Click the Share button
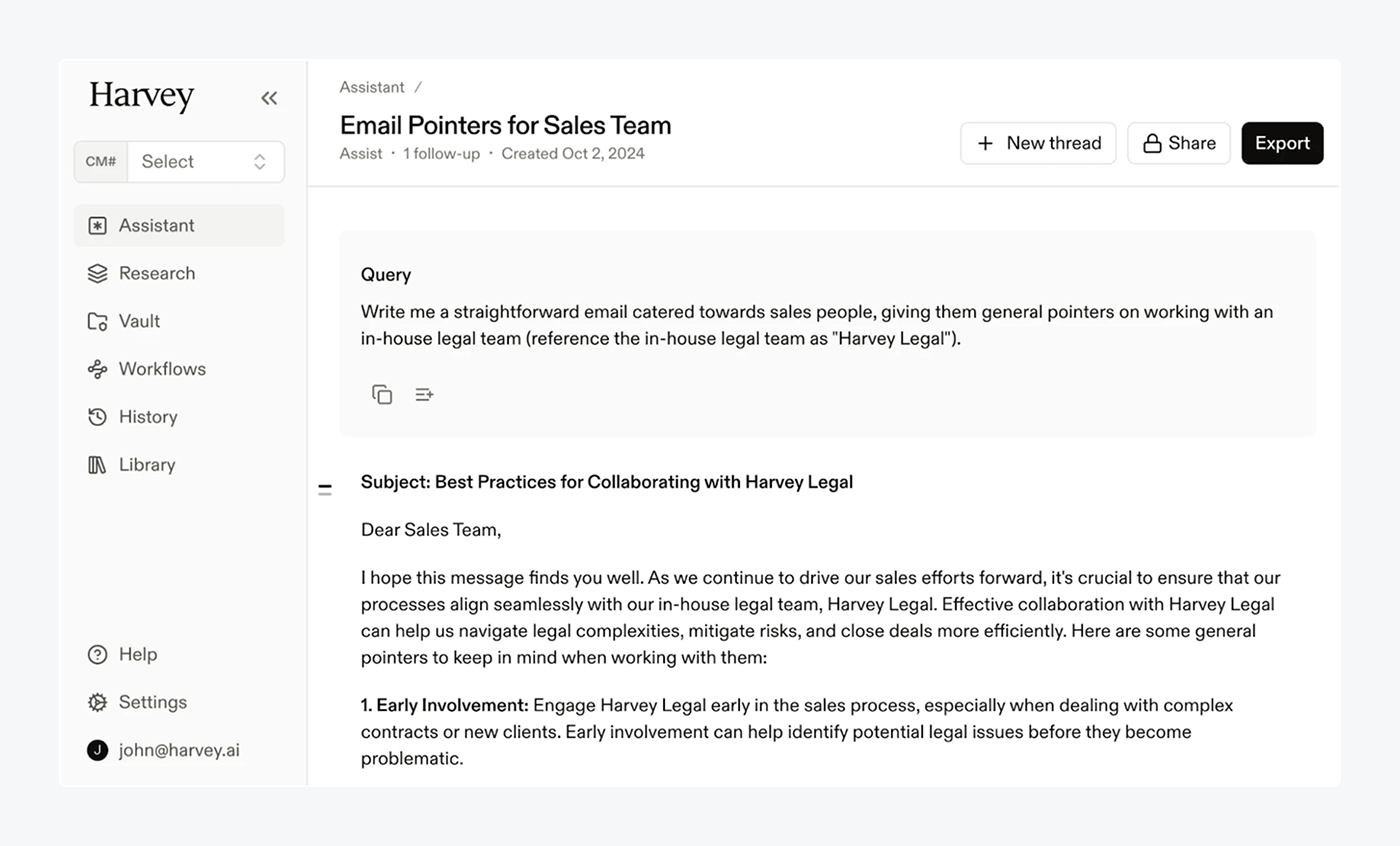 1179,143
